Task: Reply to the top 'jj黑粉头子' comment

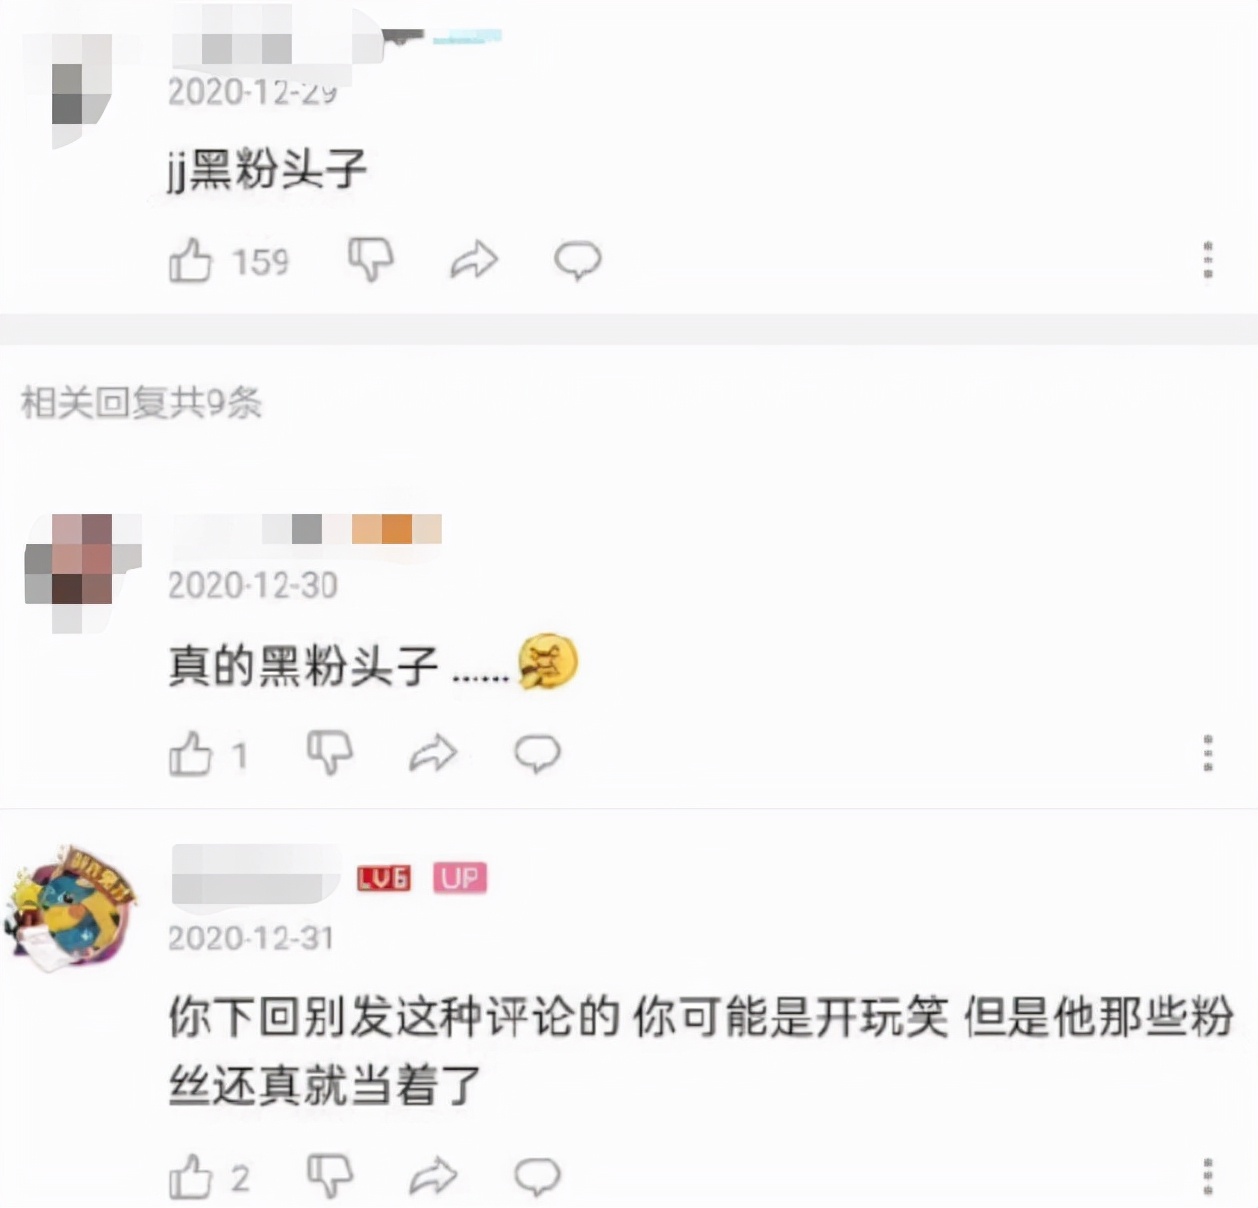Action: [x=578, y=261]
